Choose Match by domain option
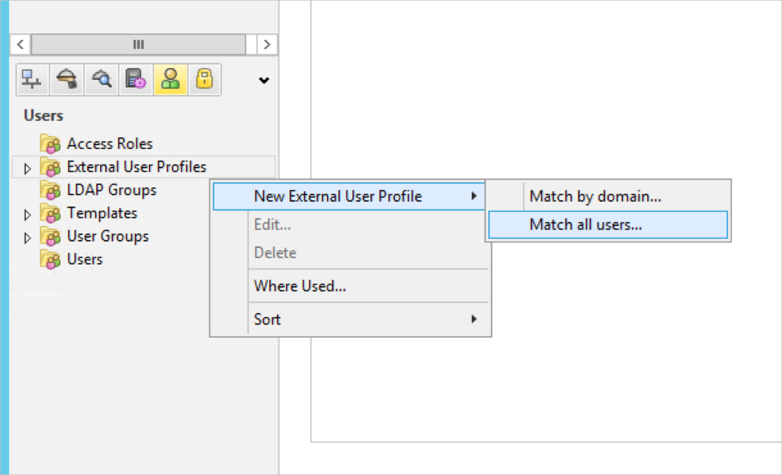The image size is (782, 475). point(595,197)
